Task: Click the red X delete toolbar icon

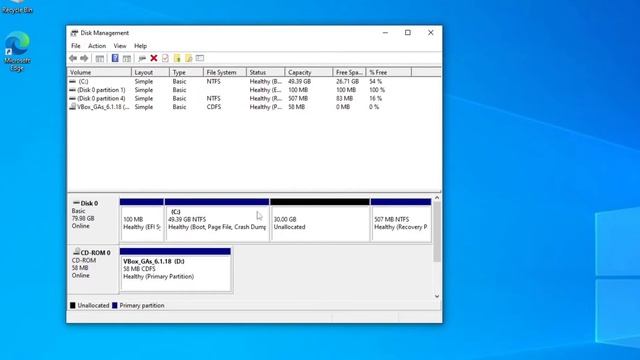Action: point(154,58)
